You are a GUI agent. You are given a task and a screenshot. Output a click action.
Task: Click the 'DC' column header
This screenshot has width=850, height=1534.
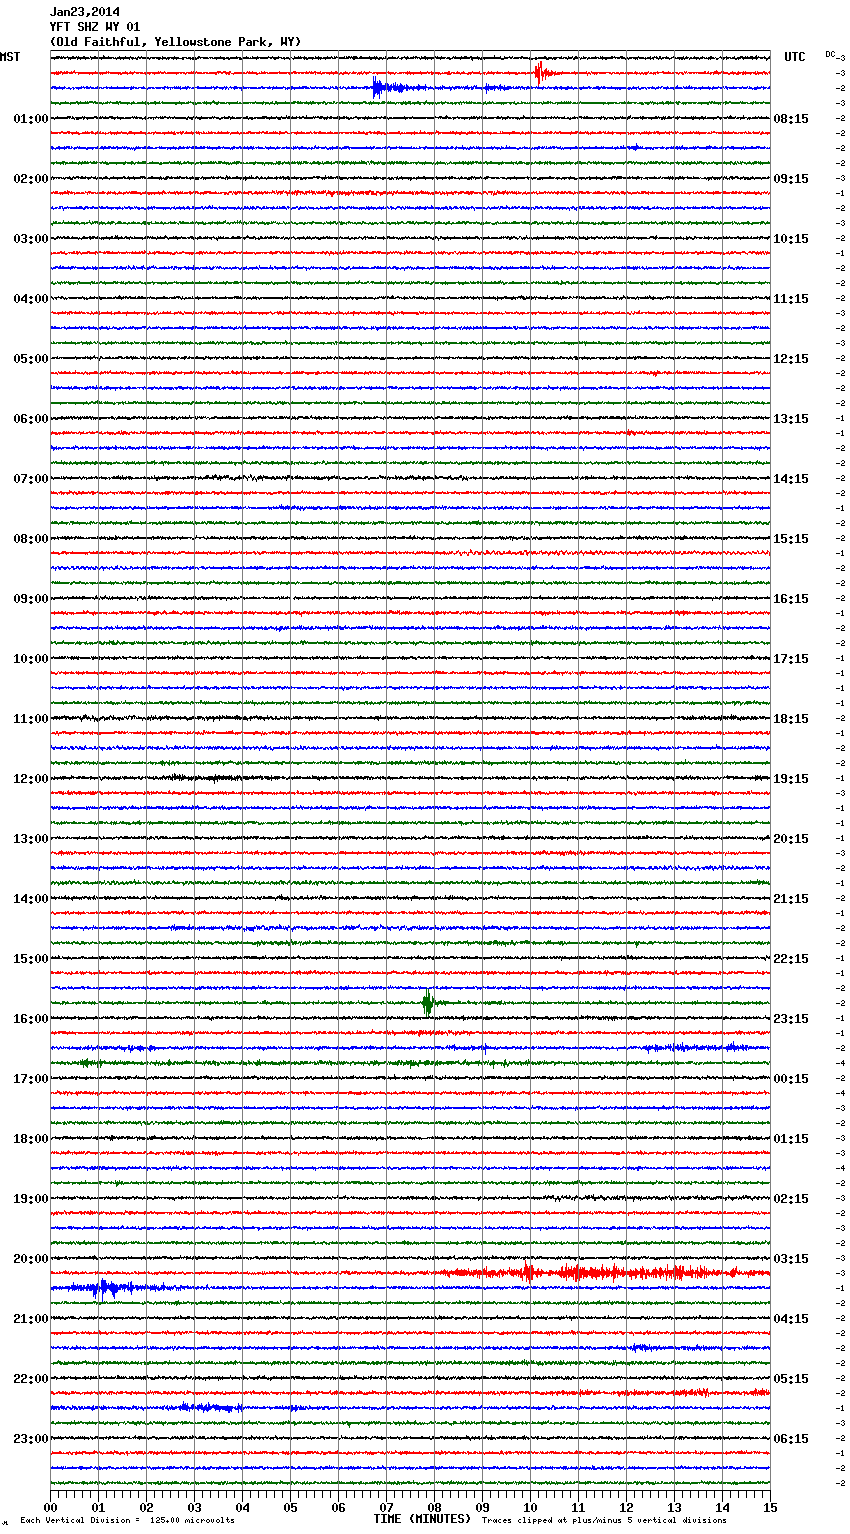click(x=830, y=54)
